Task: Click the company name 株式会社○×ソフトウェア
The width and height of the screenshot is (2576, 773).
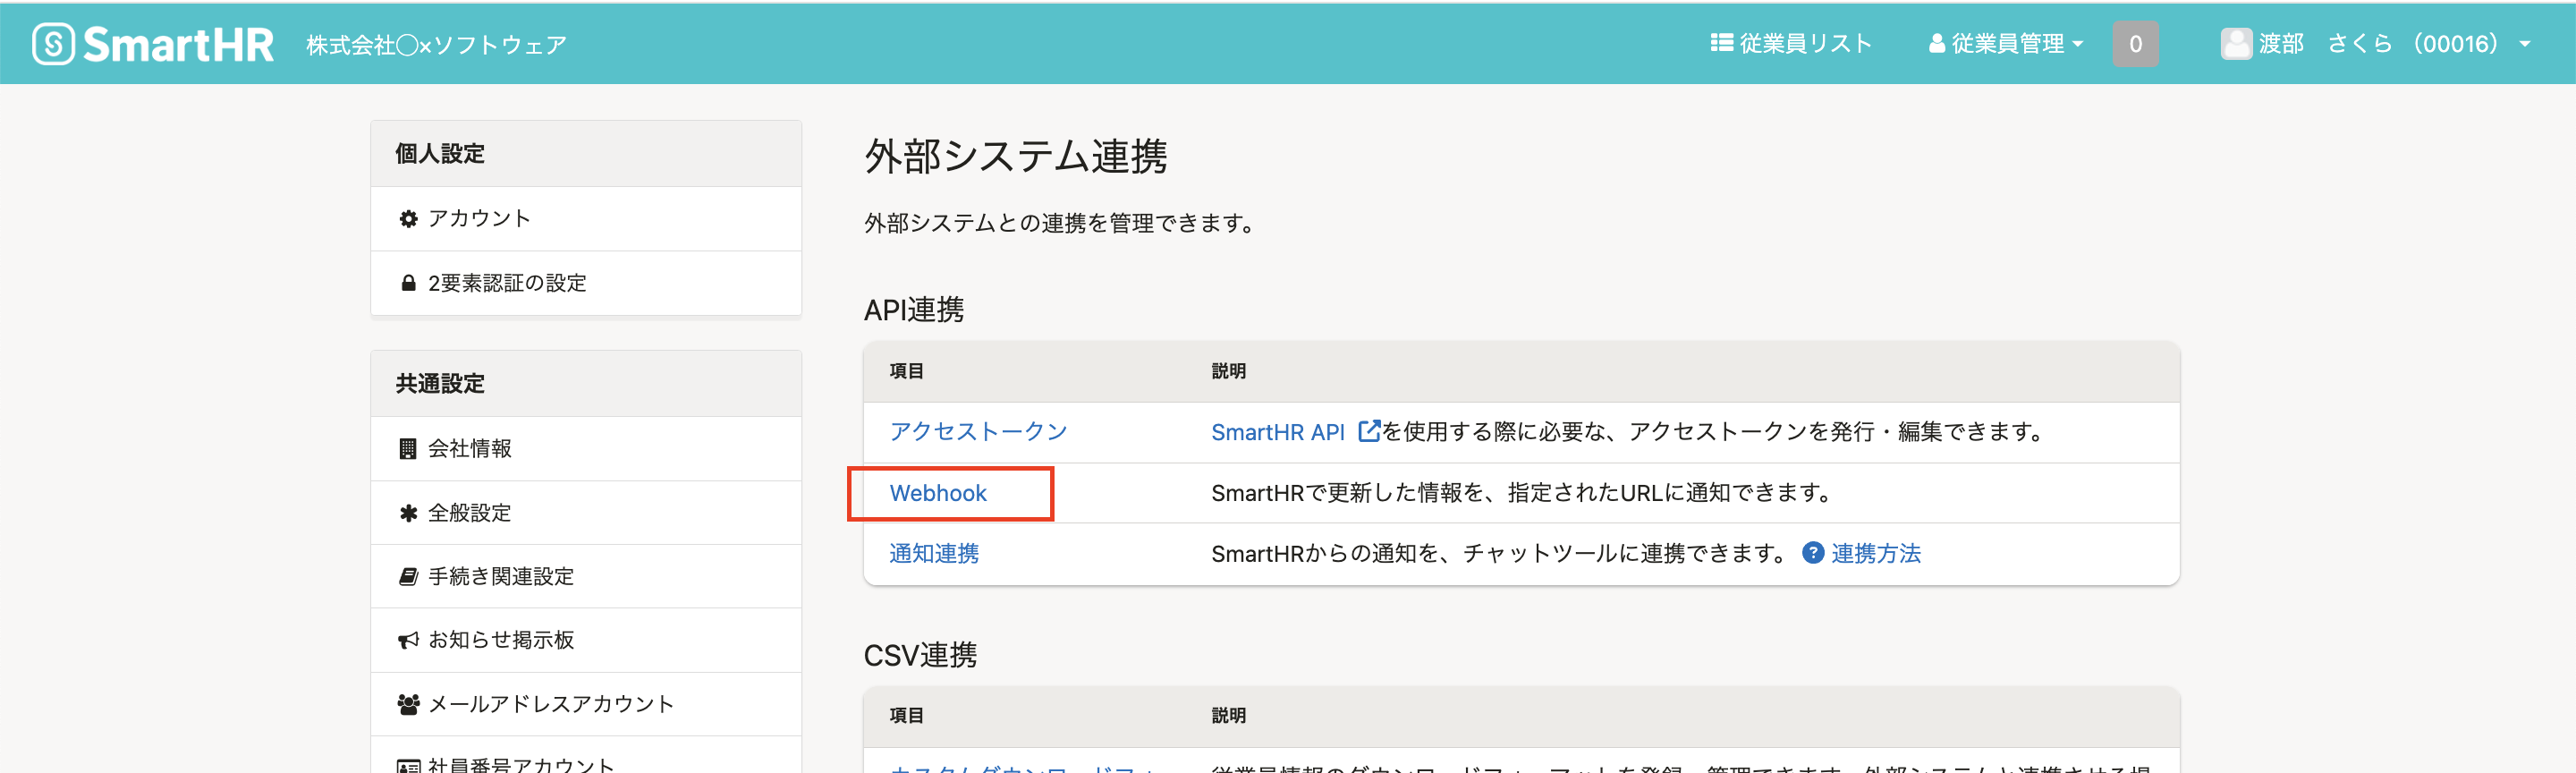Action: (x=436, y=45)
